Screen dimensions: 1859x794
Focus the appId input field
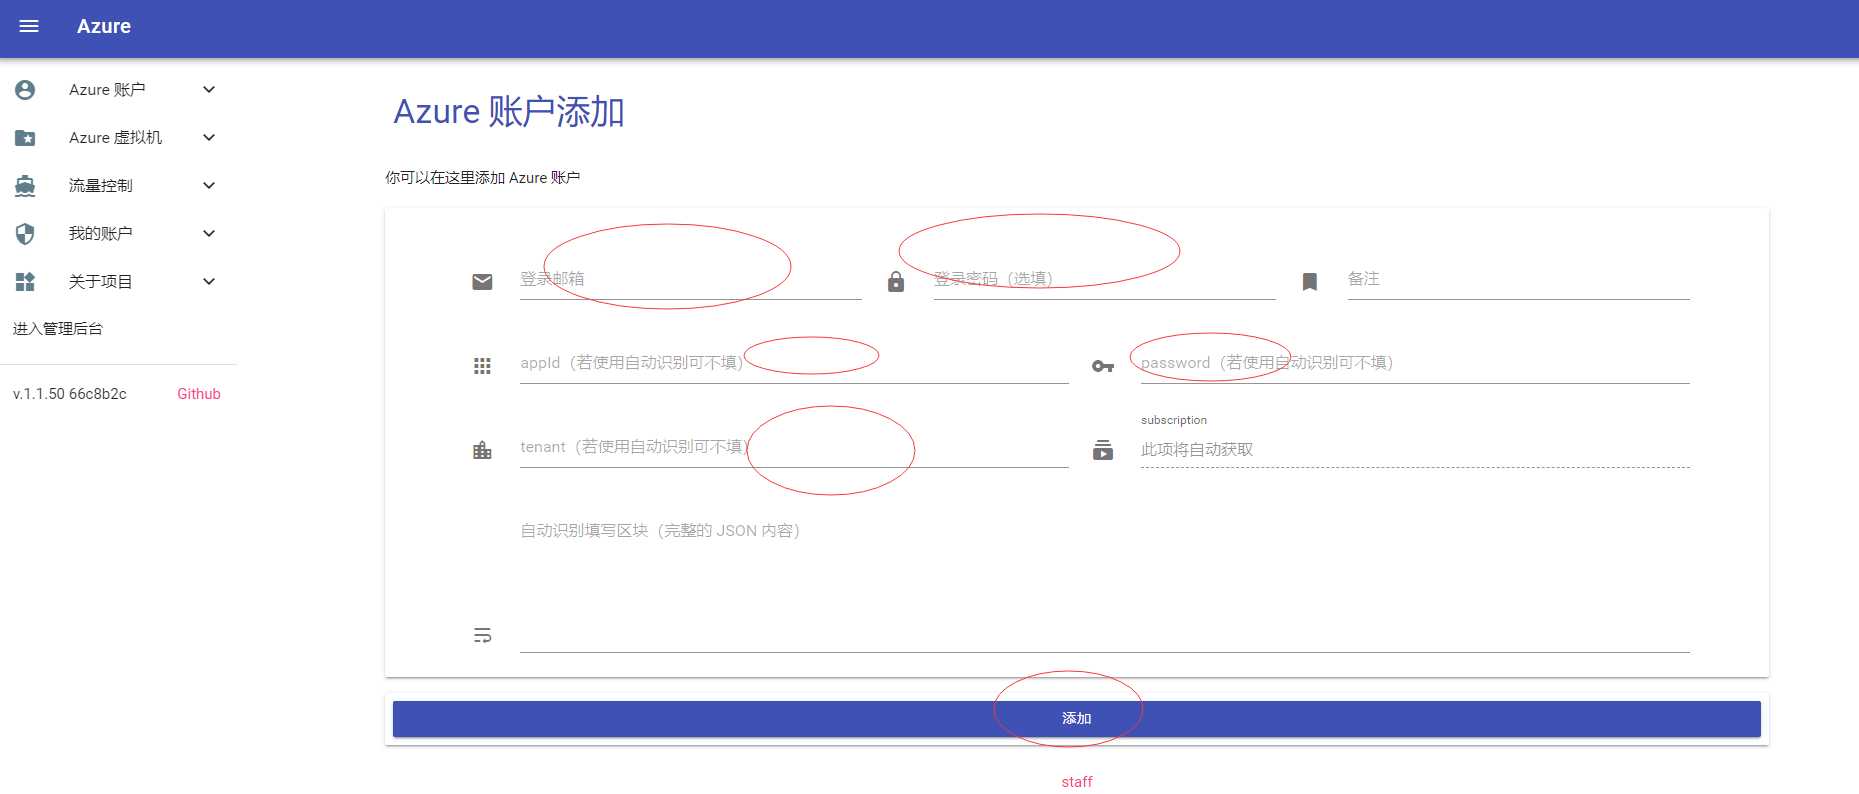(x=794, y=363)
